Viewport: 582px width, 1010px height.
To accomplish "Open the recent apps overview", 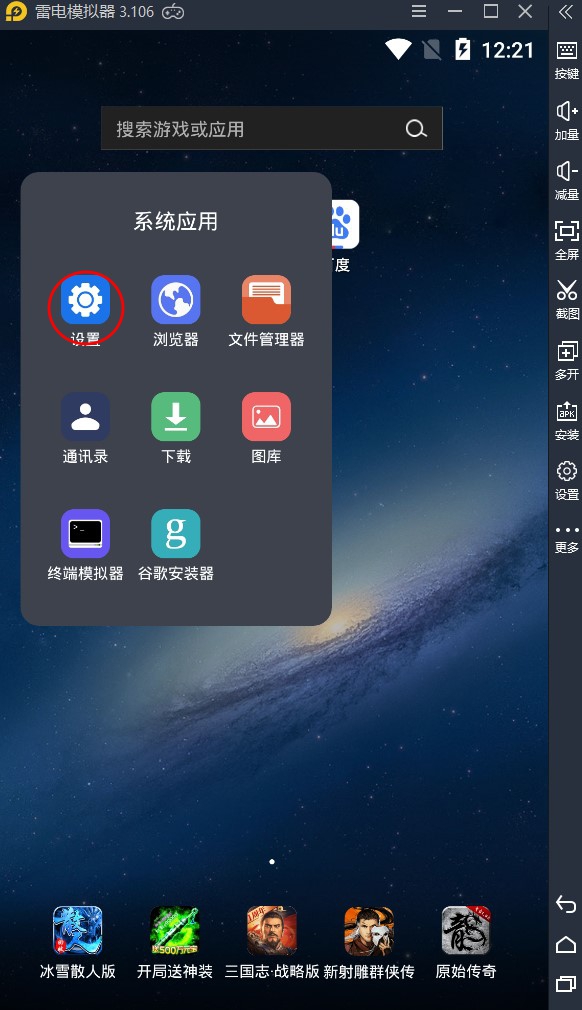I will click(566, 984).
